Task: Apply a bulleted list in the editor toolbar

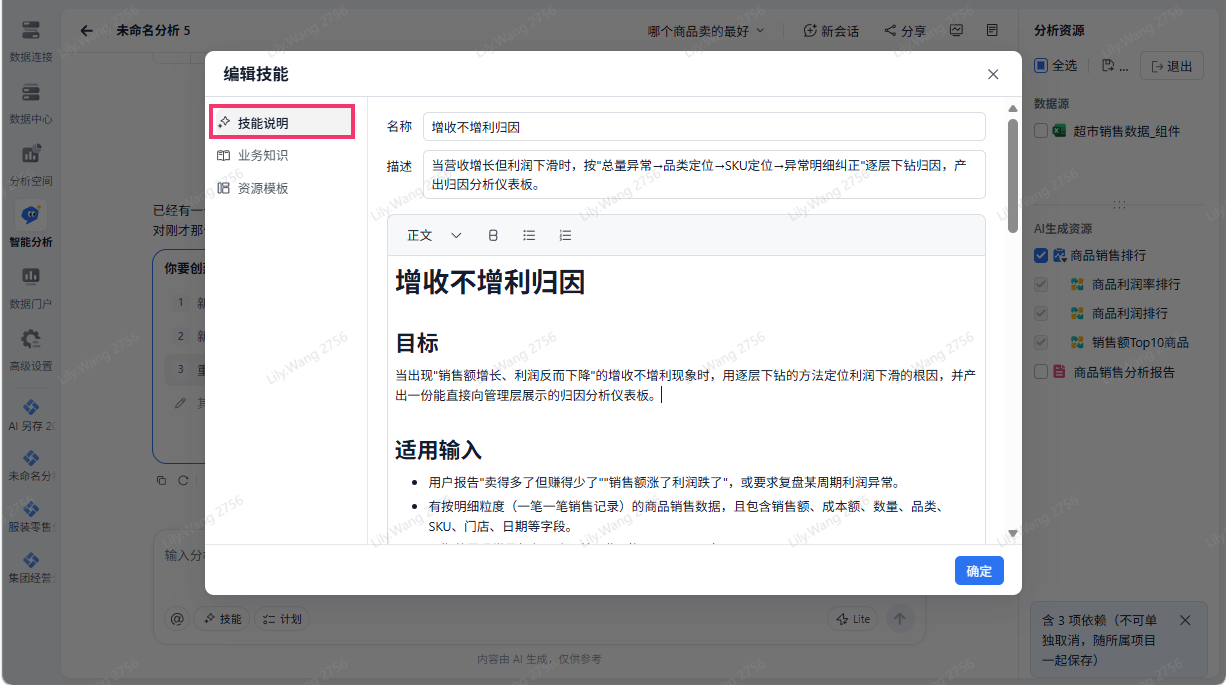Action: pyautogui.click(x=529, y=235)
